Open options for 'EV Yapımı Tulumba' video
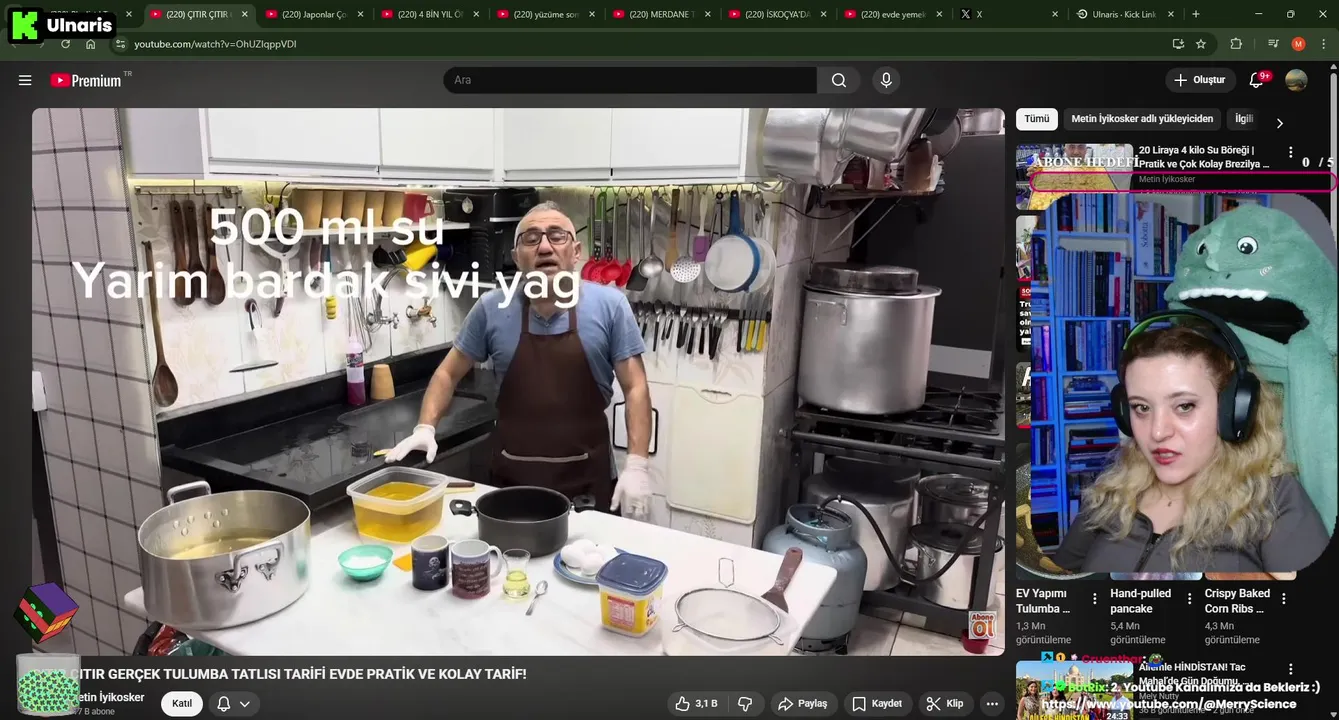1339x720 pixels. click(1095, 599)
